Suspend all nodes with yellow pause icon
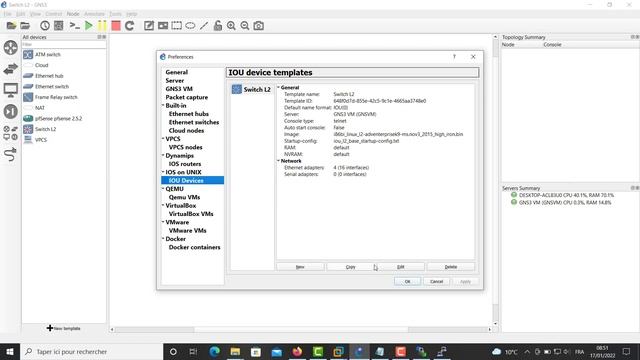Image resolution: width=640 pixels, height=360 pixels. pos(102,26)
